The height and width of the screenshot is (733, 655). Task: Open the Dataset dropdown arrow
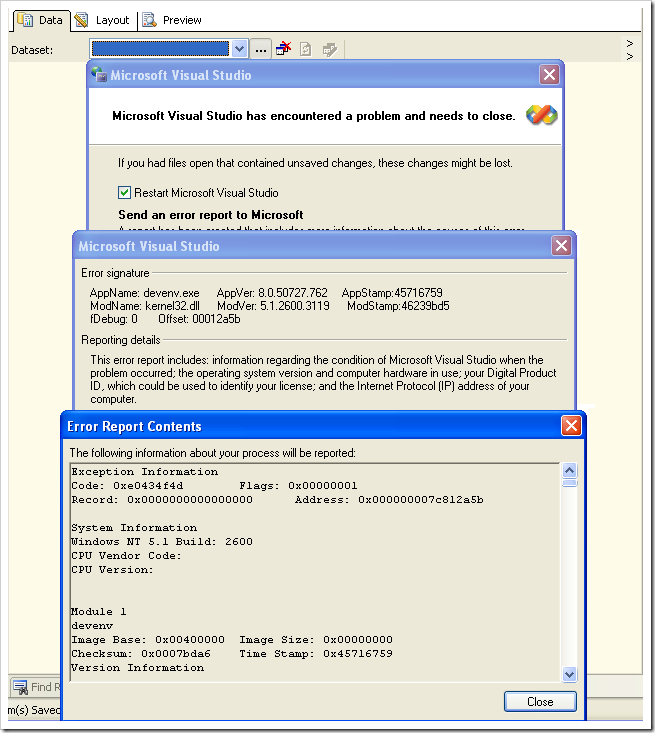(x=239, y=49)
